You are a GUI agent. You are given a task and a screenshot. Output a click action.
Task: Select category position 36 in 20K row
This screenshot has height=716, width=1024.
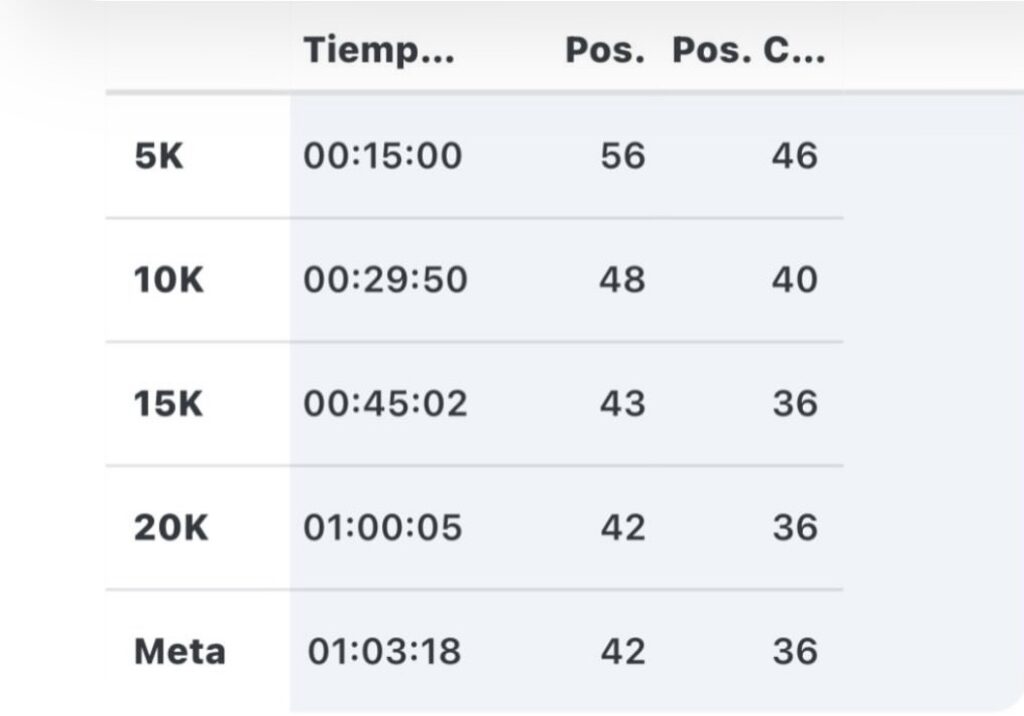pos(795,528)
